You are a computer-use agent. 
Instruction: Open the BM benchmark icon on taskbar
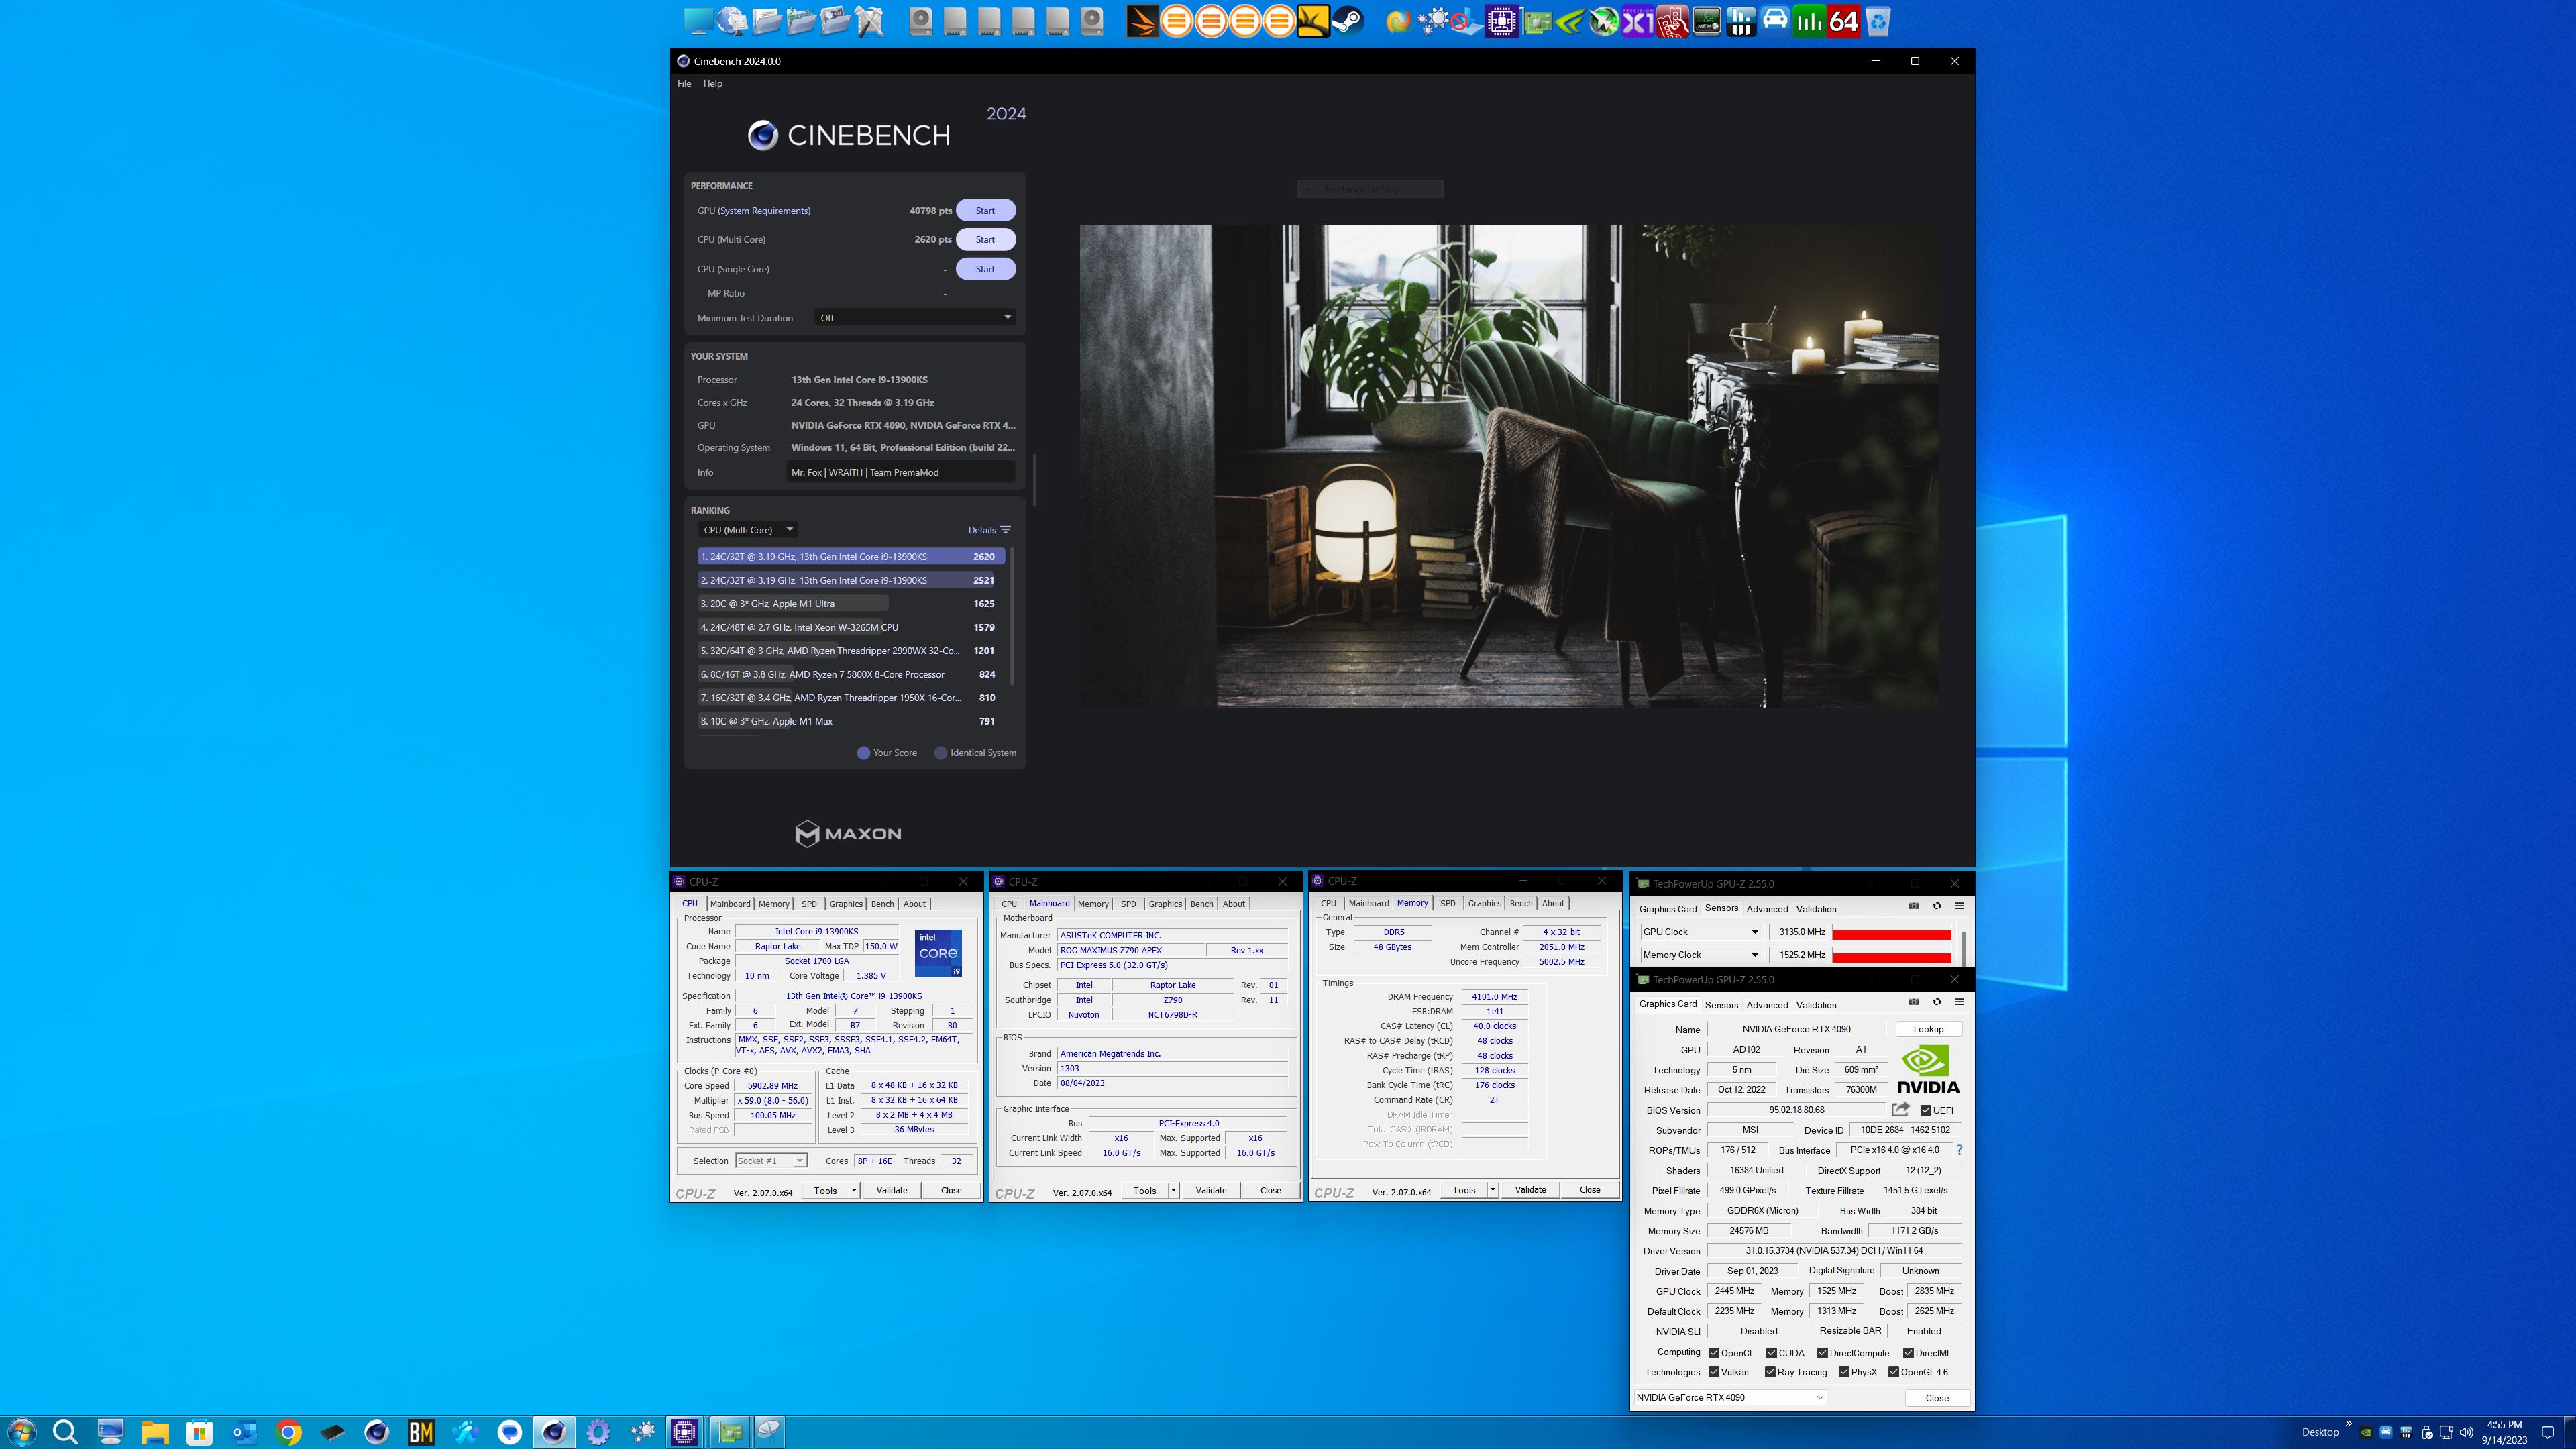pyautogui.click(x=421, y=1432)
